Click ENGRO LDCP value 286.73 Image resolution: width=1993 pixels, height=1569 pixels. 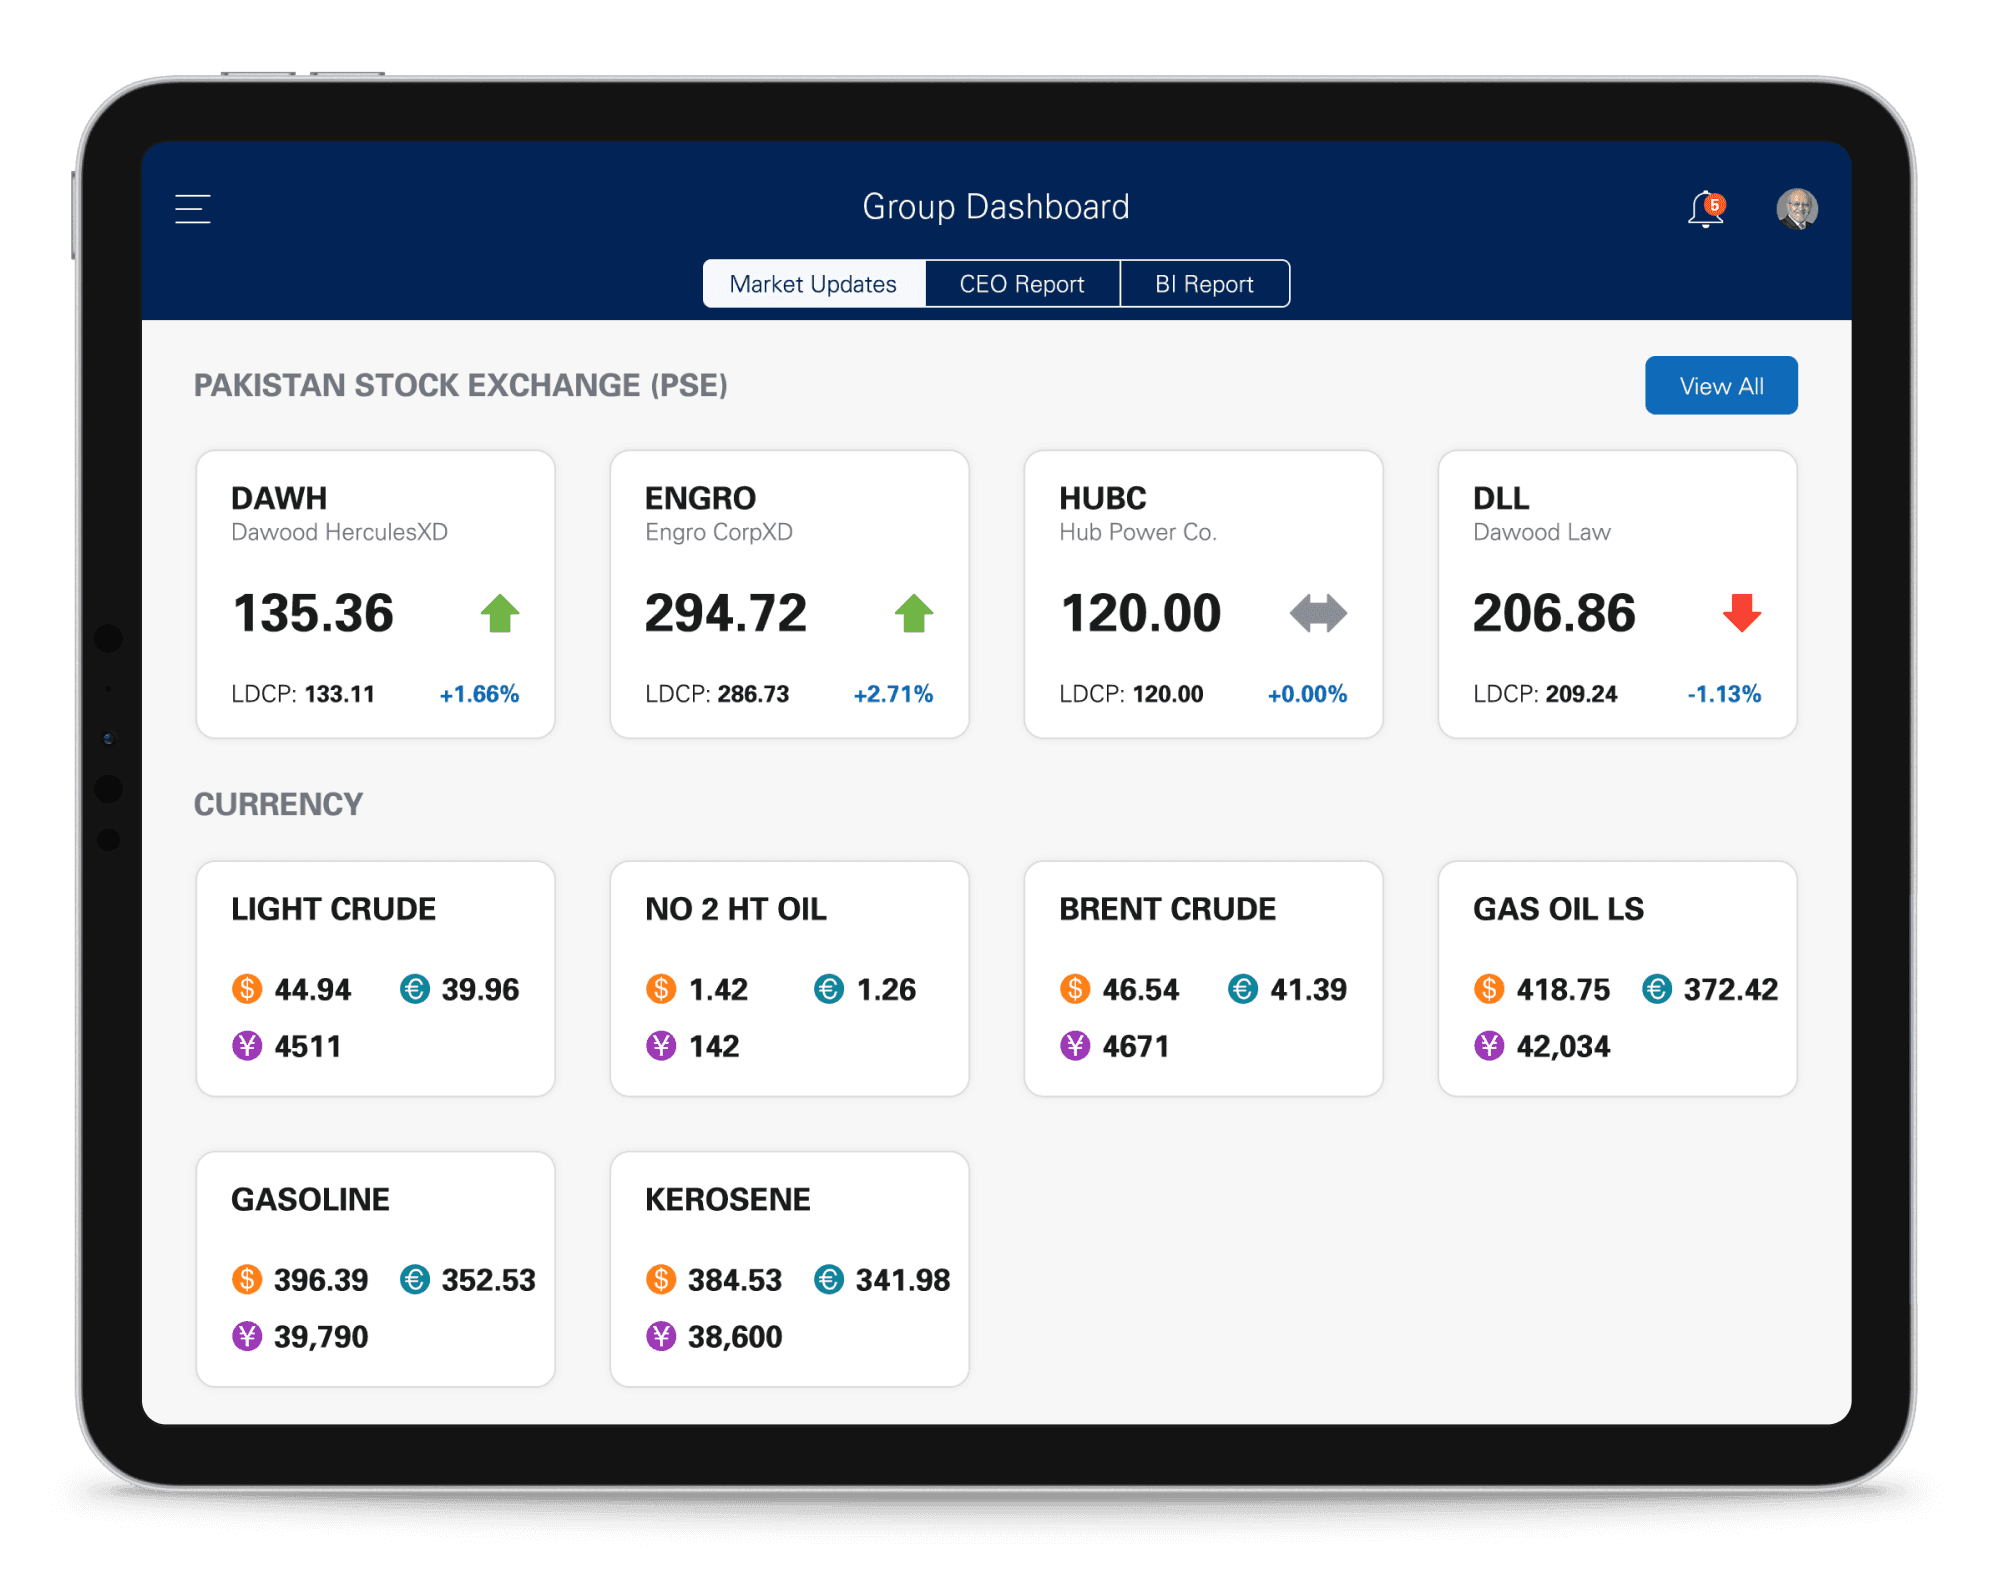click(x=753, y=694)
